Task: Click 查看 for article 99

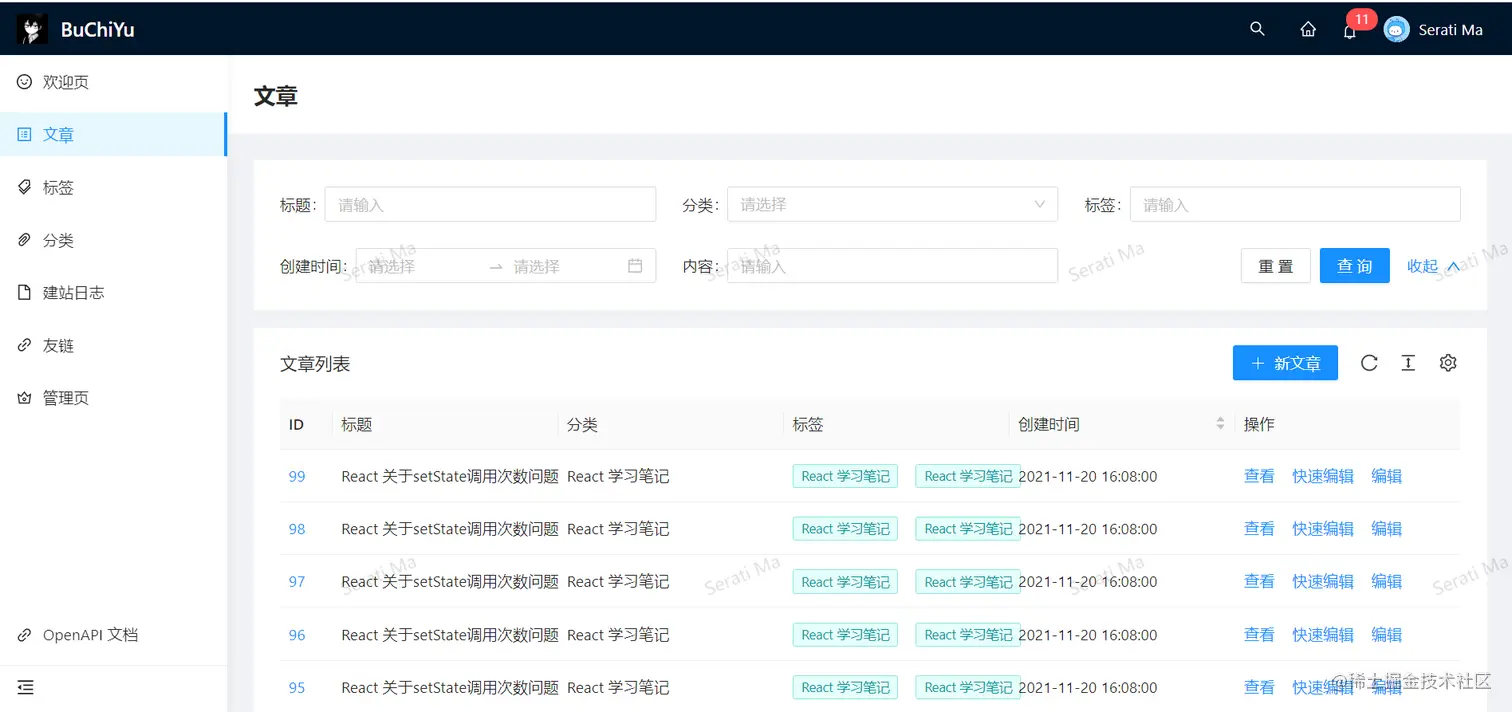Action: point(1259,476)
